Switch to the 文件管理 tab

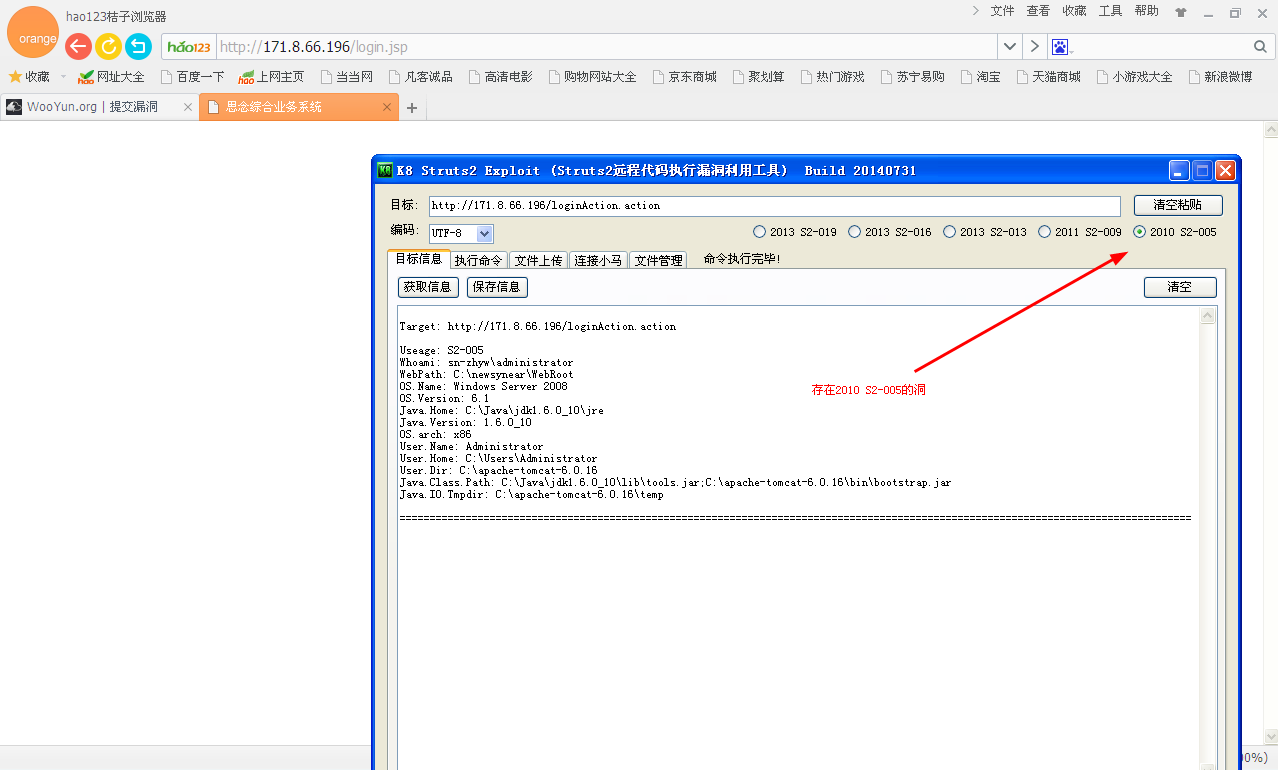pyautogui.click(x=658, y=260)
